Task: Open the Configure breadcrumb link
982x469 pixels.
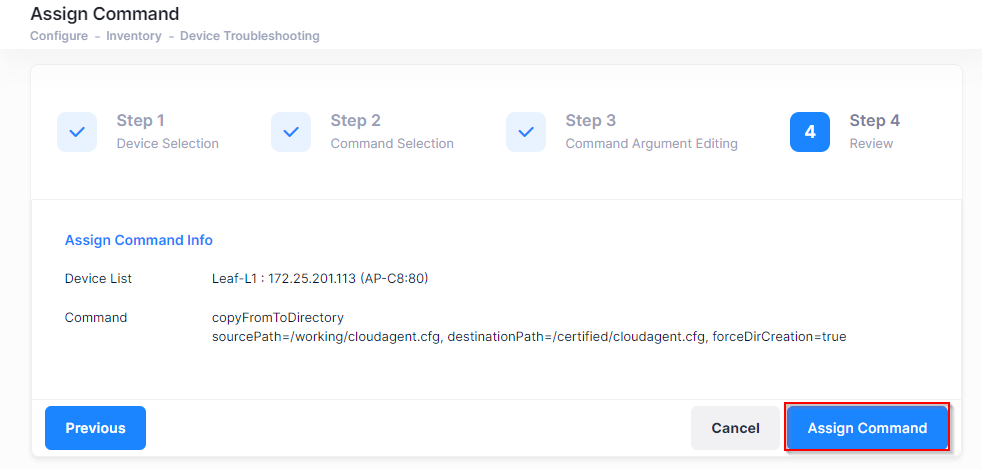Action: (x=58, y=36)
